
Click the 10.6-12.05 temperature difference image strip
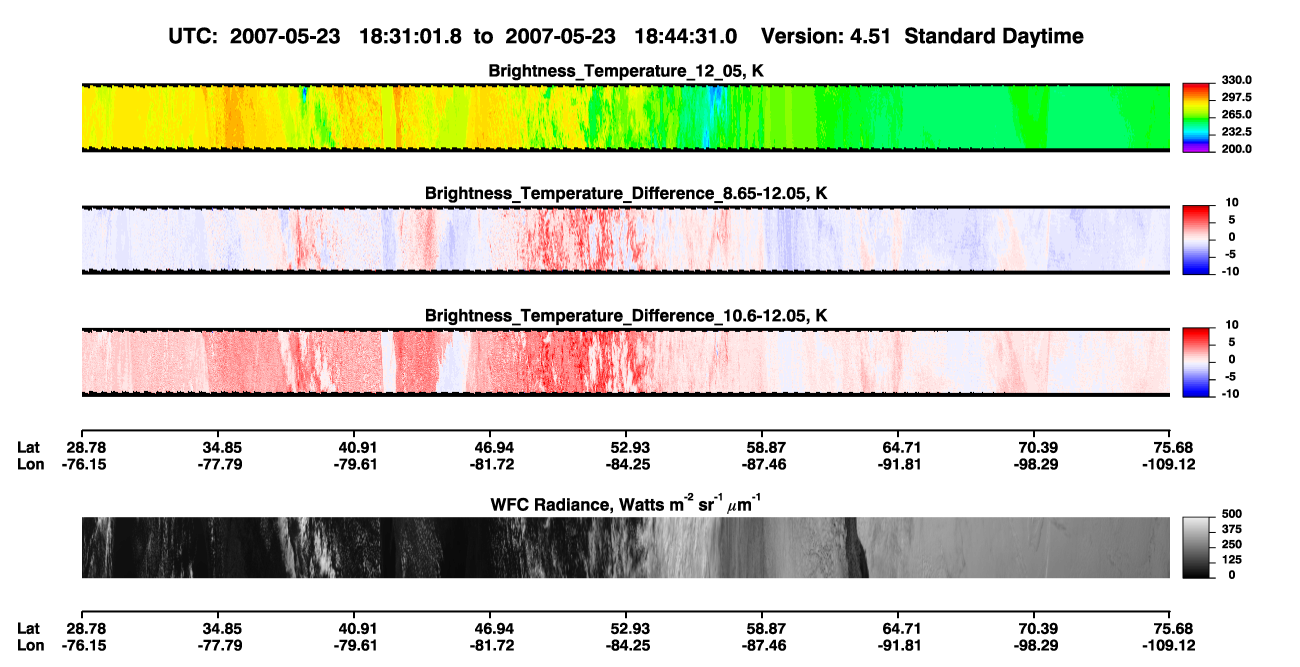(x=626, y=363)
